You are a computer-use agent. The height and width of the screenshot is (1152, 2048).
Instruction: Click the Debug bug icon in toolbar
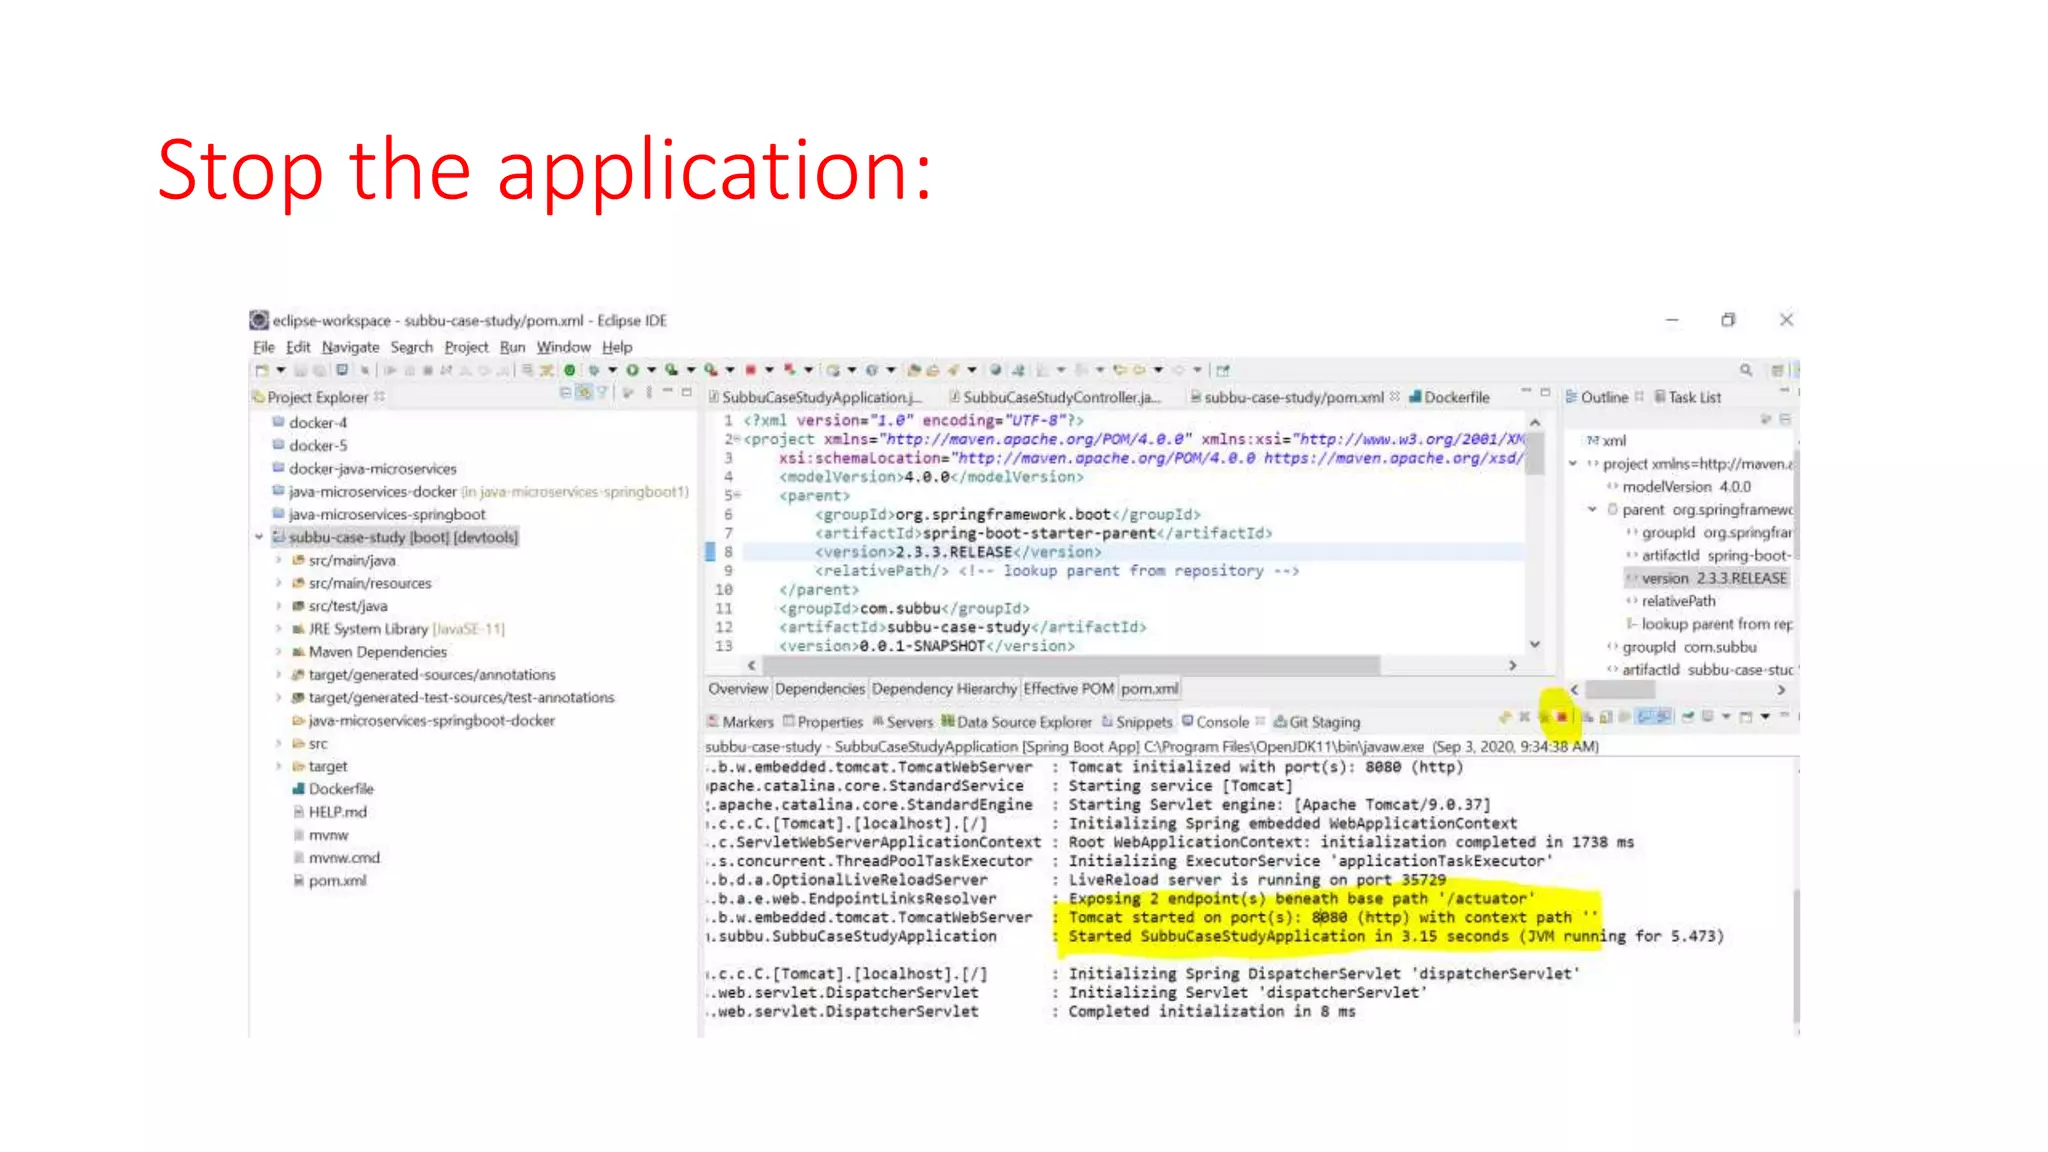[x=594, y=370]
